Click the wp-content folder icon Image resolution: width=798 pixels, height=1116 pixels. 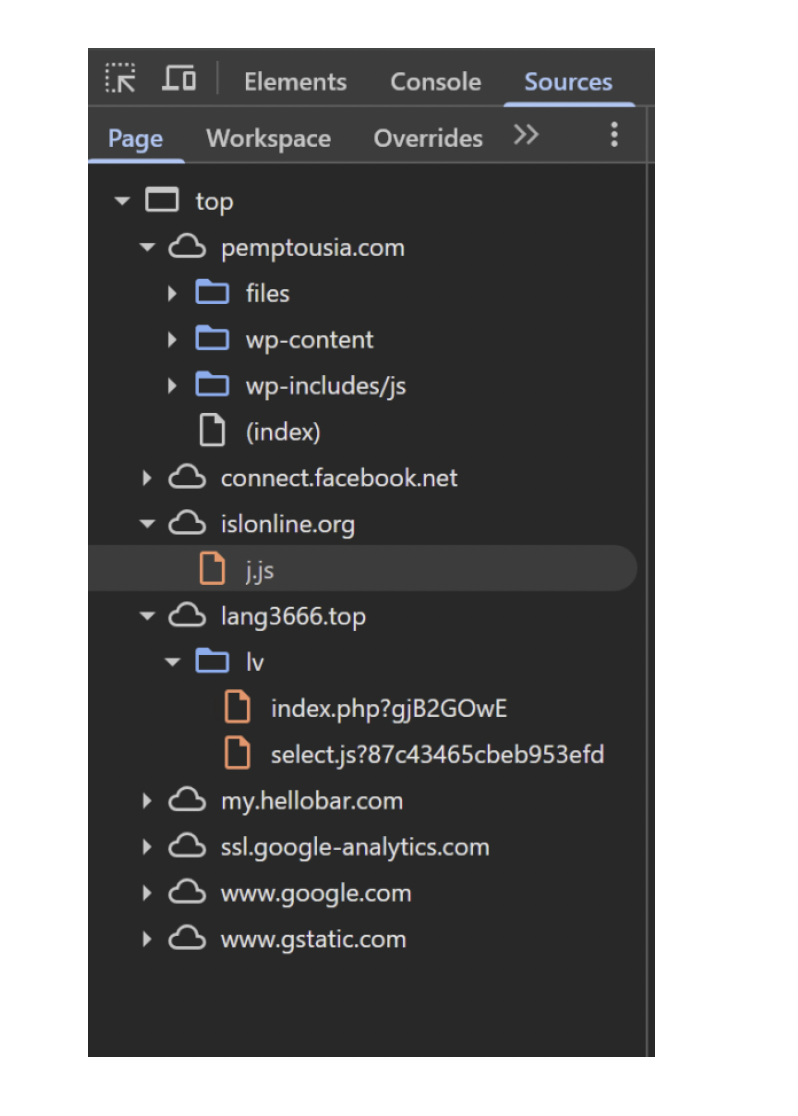[212, 339]
